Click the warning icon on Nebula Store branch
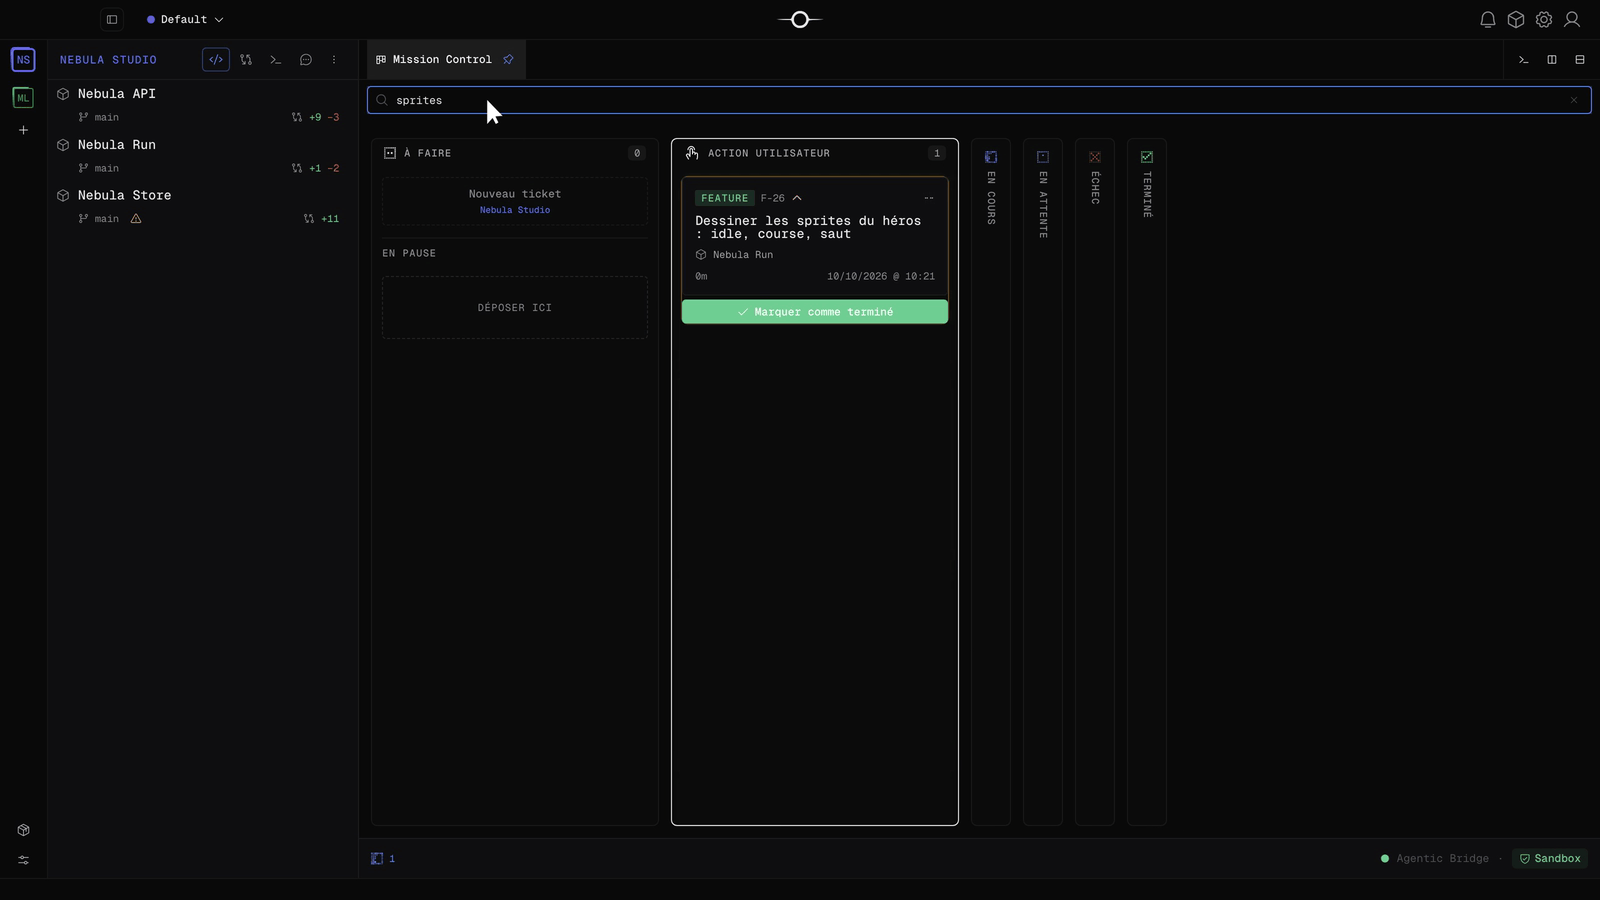1600x900 pixels. tap(136, 218)
